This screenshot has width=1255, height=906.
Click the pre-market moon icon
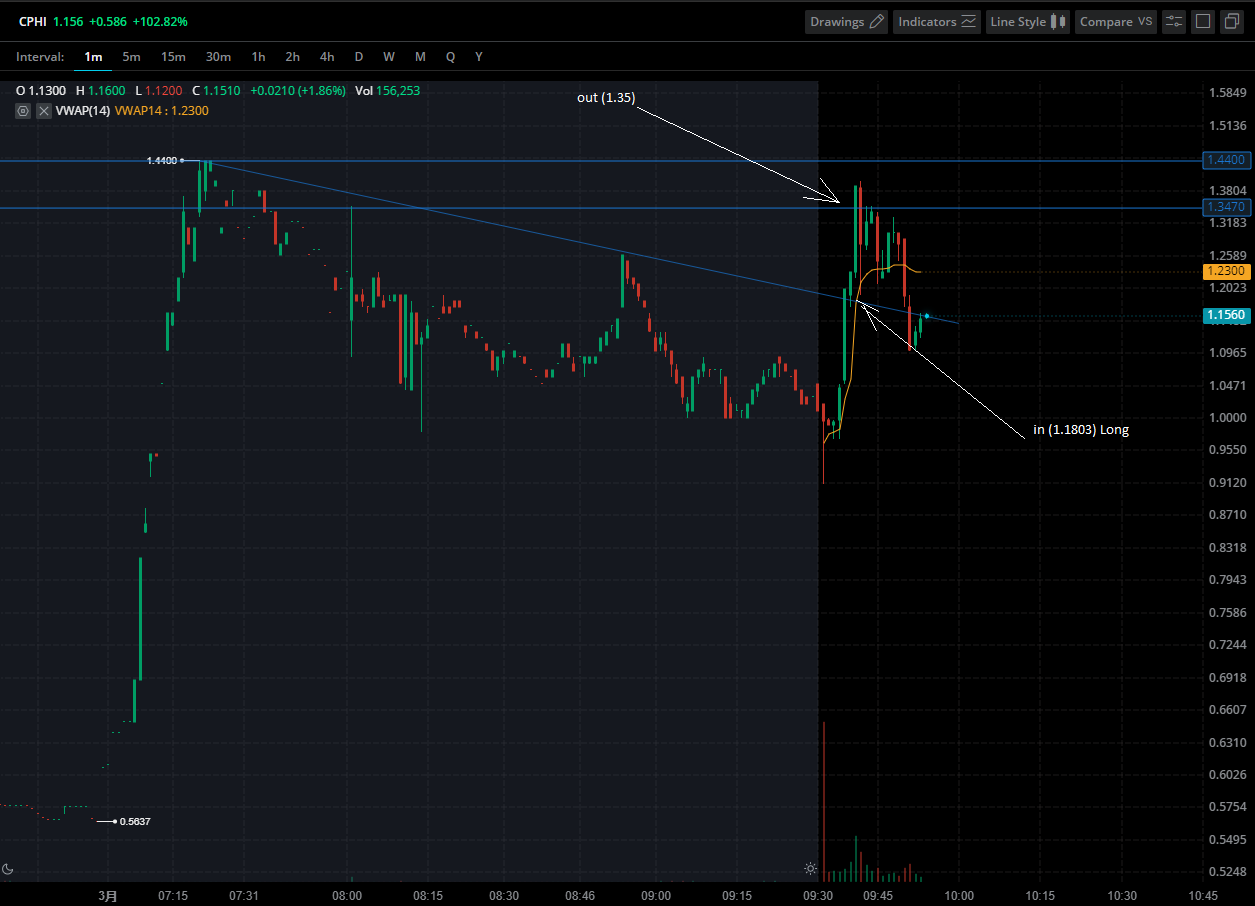(x=8, y=869)
